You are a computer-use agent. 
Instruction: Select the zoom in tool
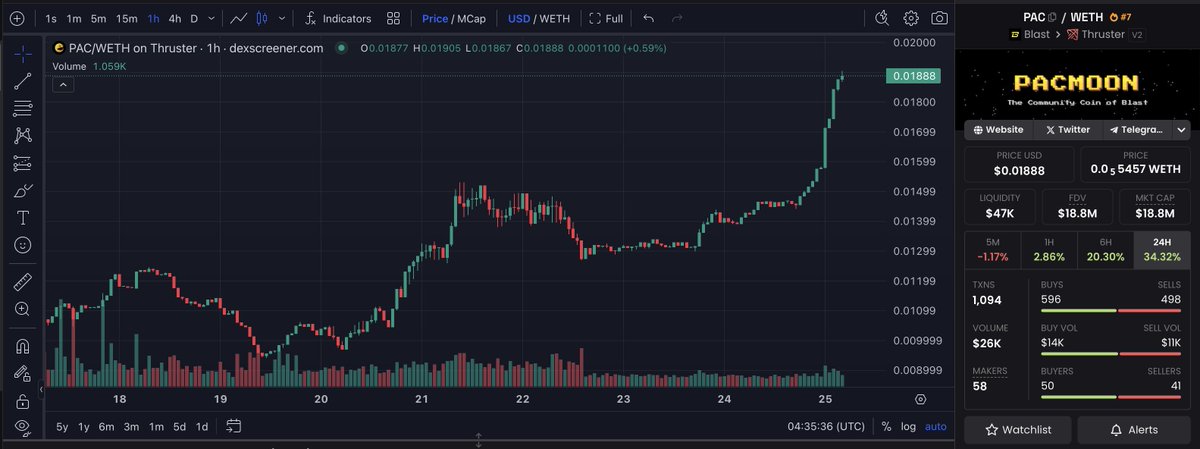click(x=22, y=310)
